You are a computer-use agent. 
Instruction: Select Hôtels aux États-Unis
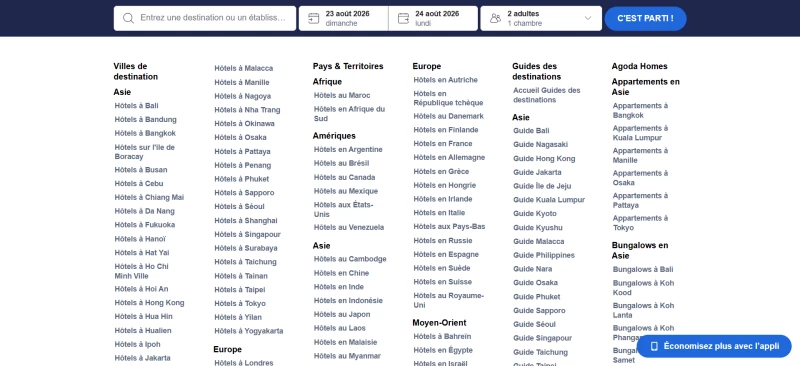(x=343, y=209)
